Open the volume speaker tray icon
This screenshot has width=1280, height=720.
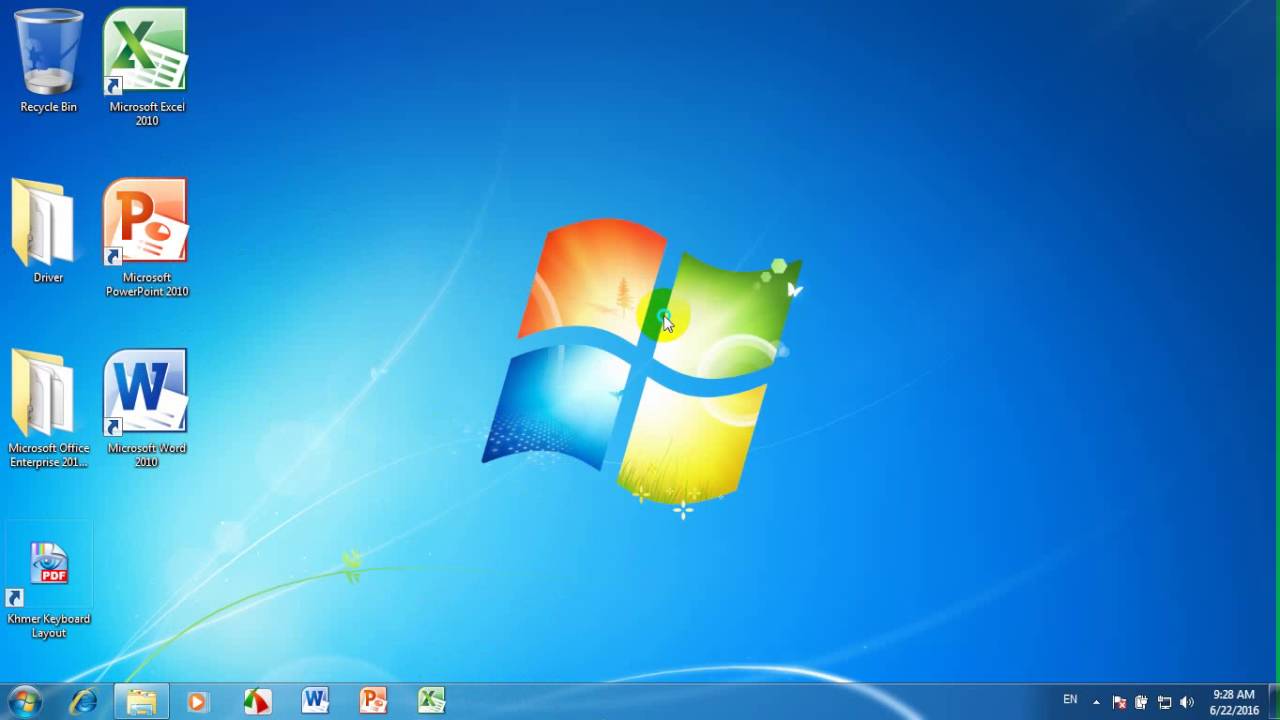coord(1187,702)
